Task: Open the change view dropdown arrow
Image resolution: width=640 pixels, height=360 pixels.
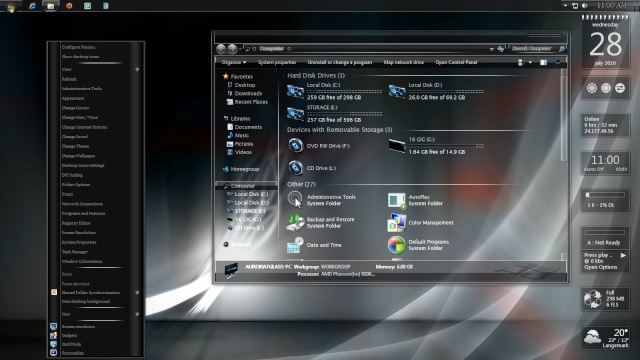Action: pos(530,62)
